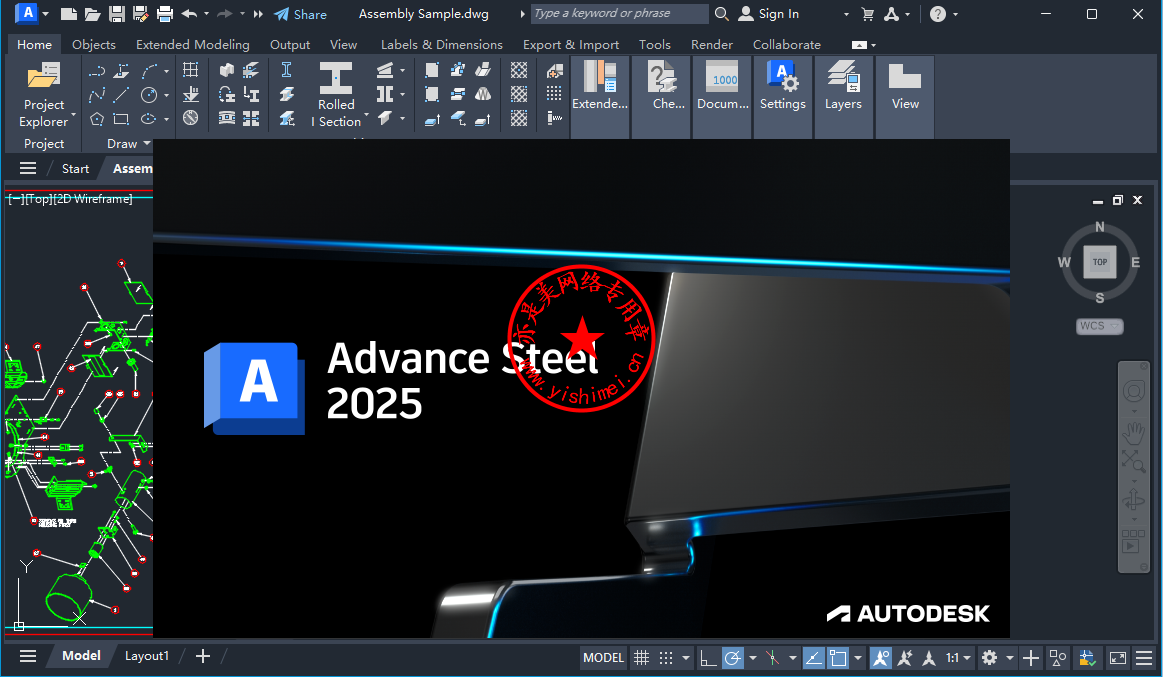The height and width of the screenshot is (677, 1163).
Task: Open the Extended modeling tool palette
Action: point(600,85)
